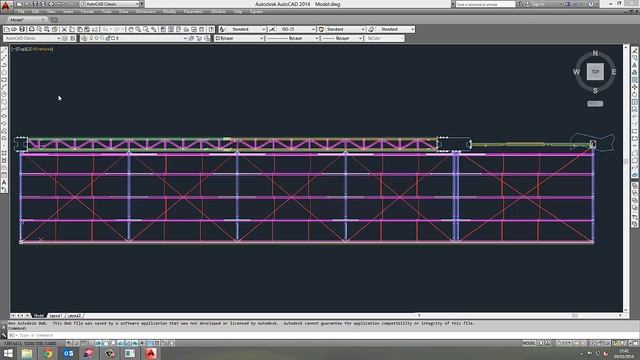Open the Draw menu
The height and width of the screenshot is (360, 640).
124,12
